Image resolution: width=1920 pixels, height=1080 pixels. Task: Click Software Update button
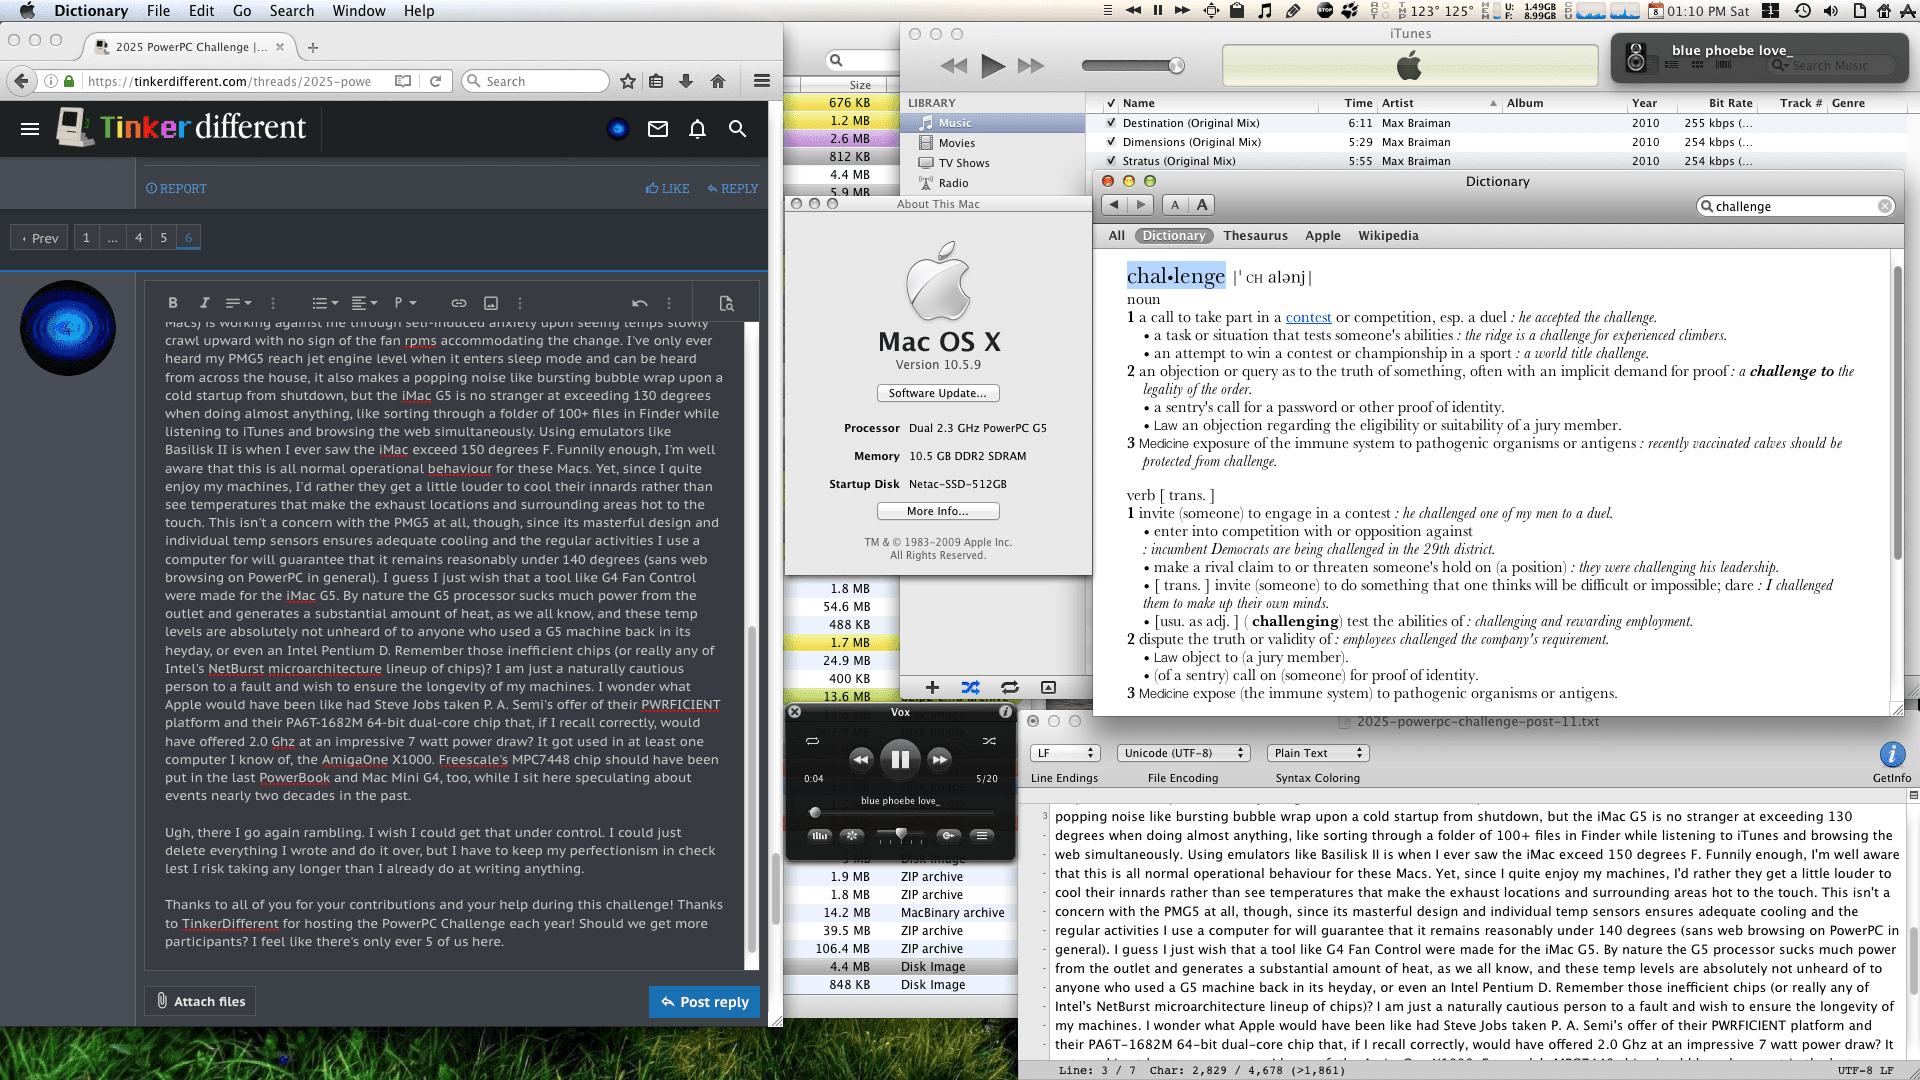point(938,393)
